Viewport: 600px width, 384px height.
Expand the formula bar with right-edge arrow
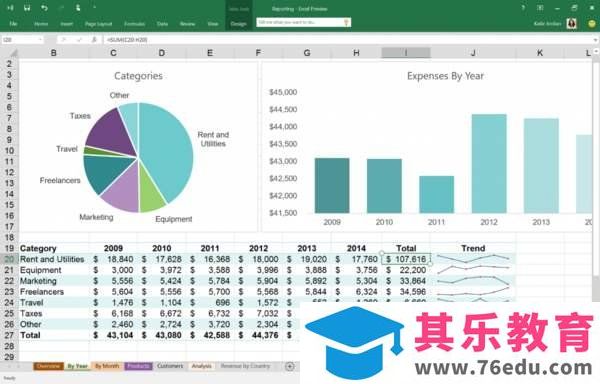click(595, 40)
